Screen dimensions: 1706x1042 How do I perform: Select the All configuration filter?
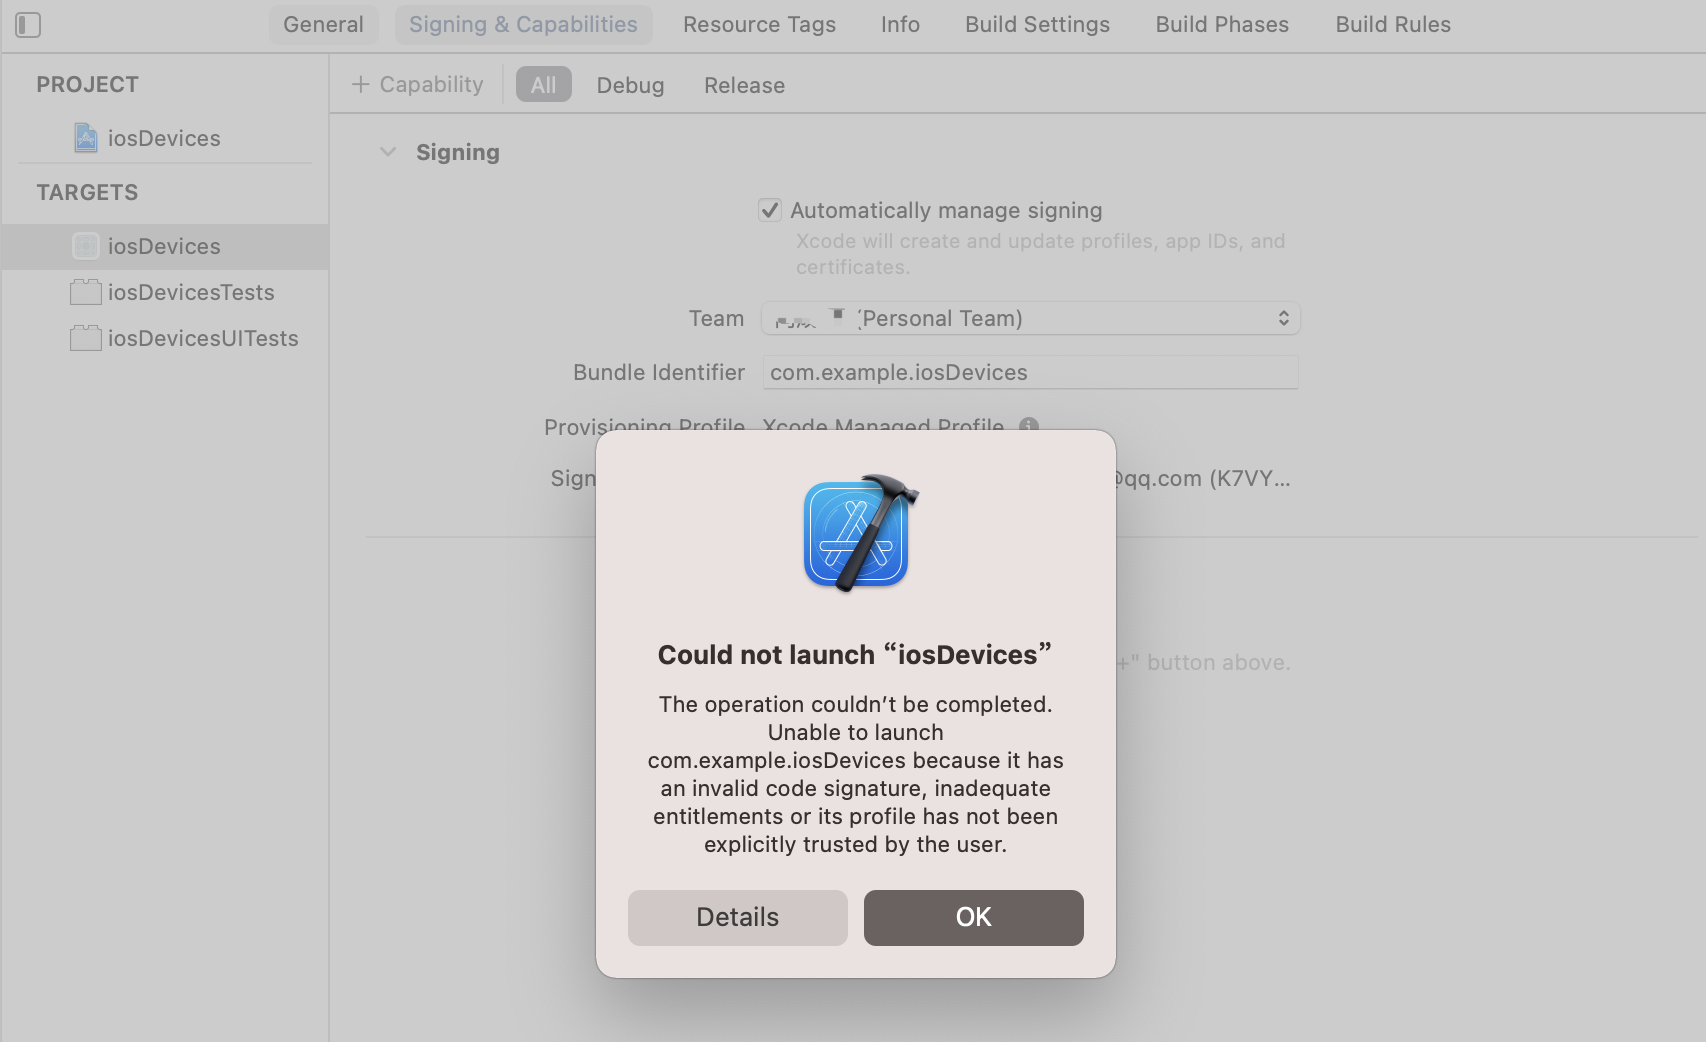click(x=544, y=85)
